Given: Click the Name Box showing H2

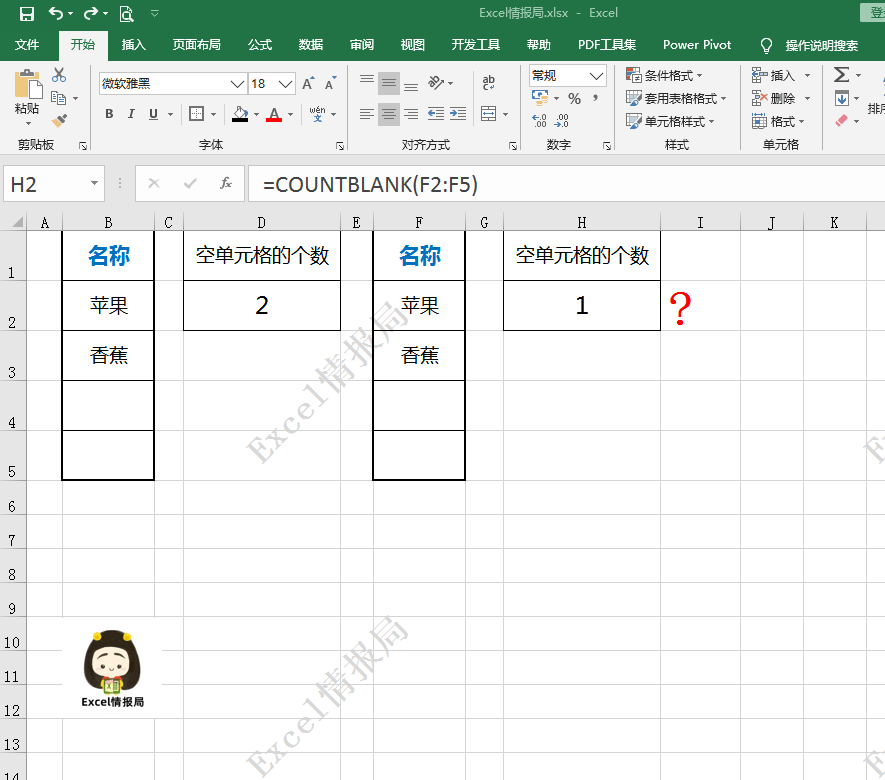Looking at the screenshot, I should coord(54,184).
